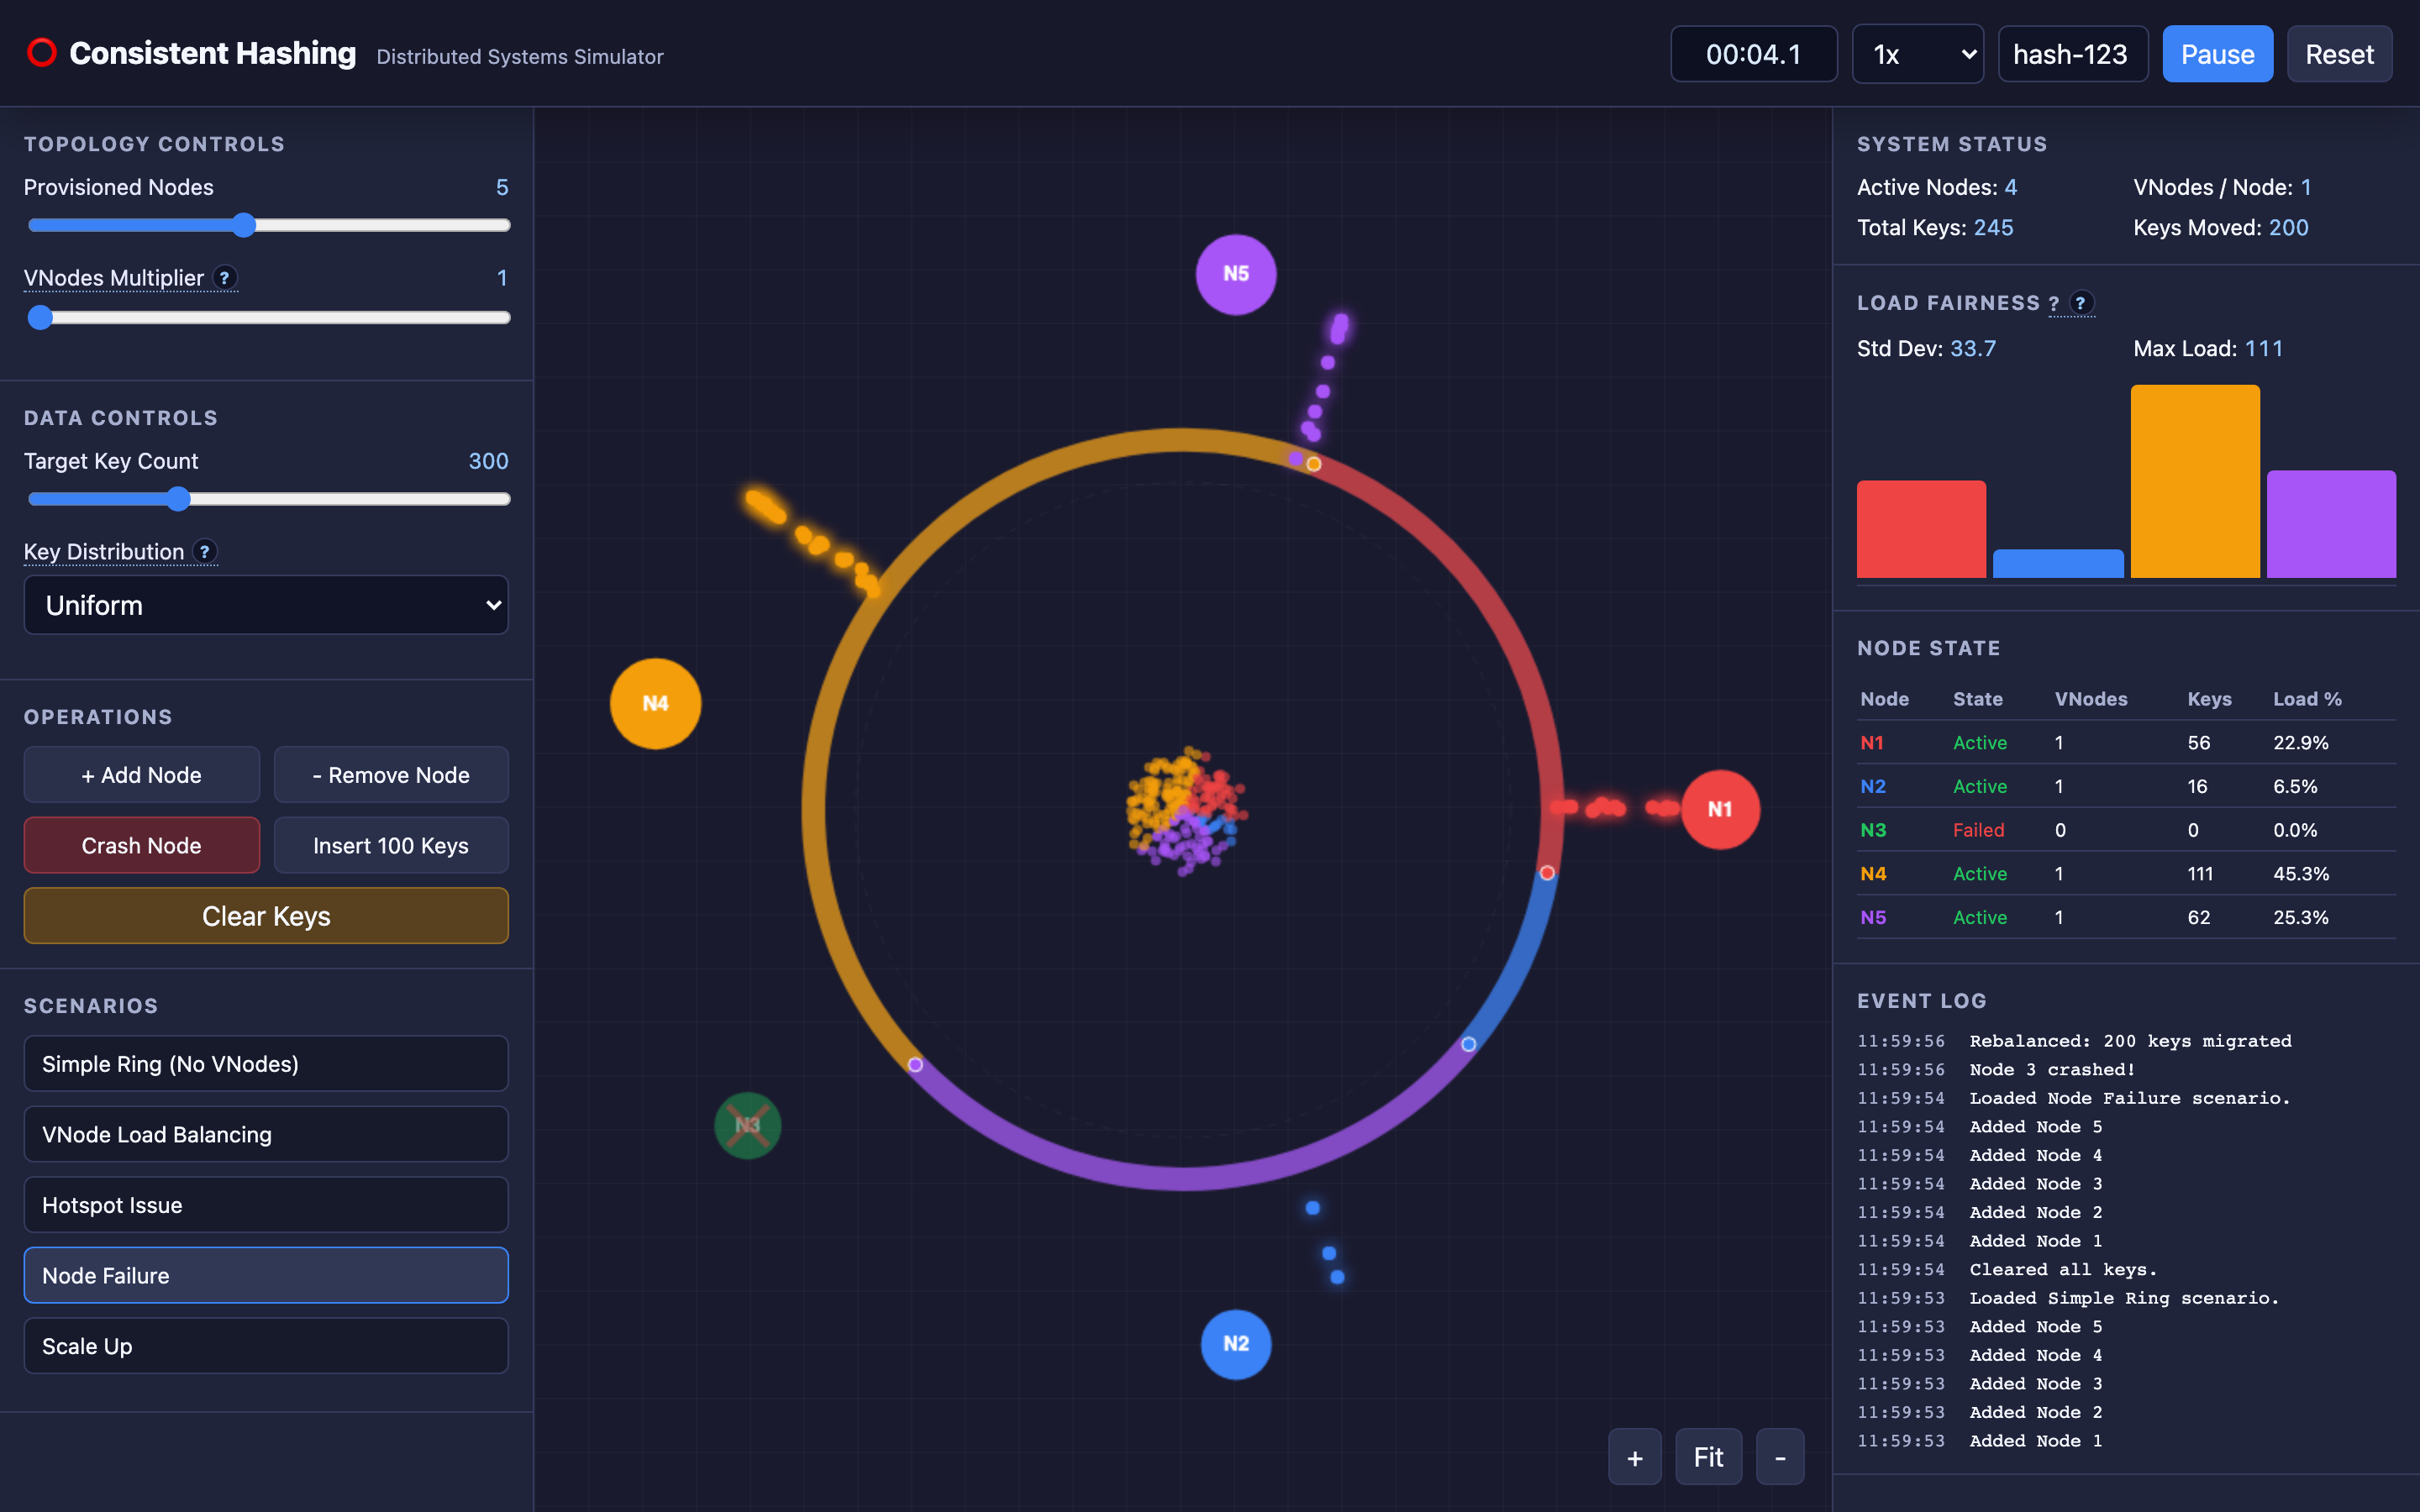2420x1512 pixels.
Task: Click N4 in the Node State table
Action: click(x=1873, y=874)
